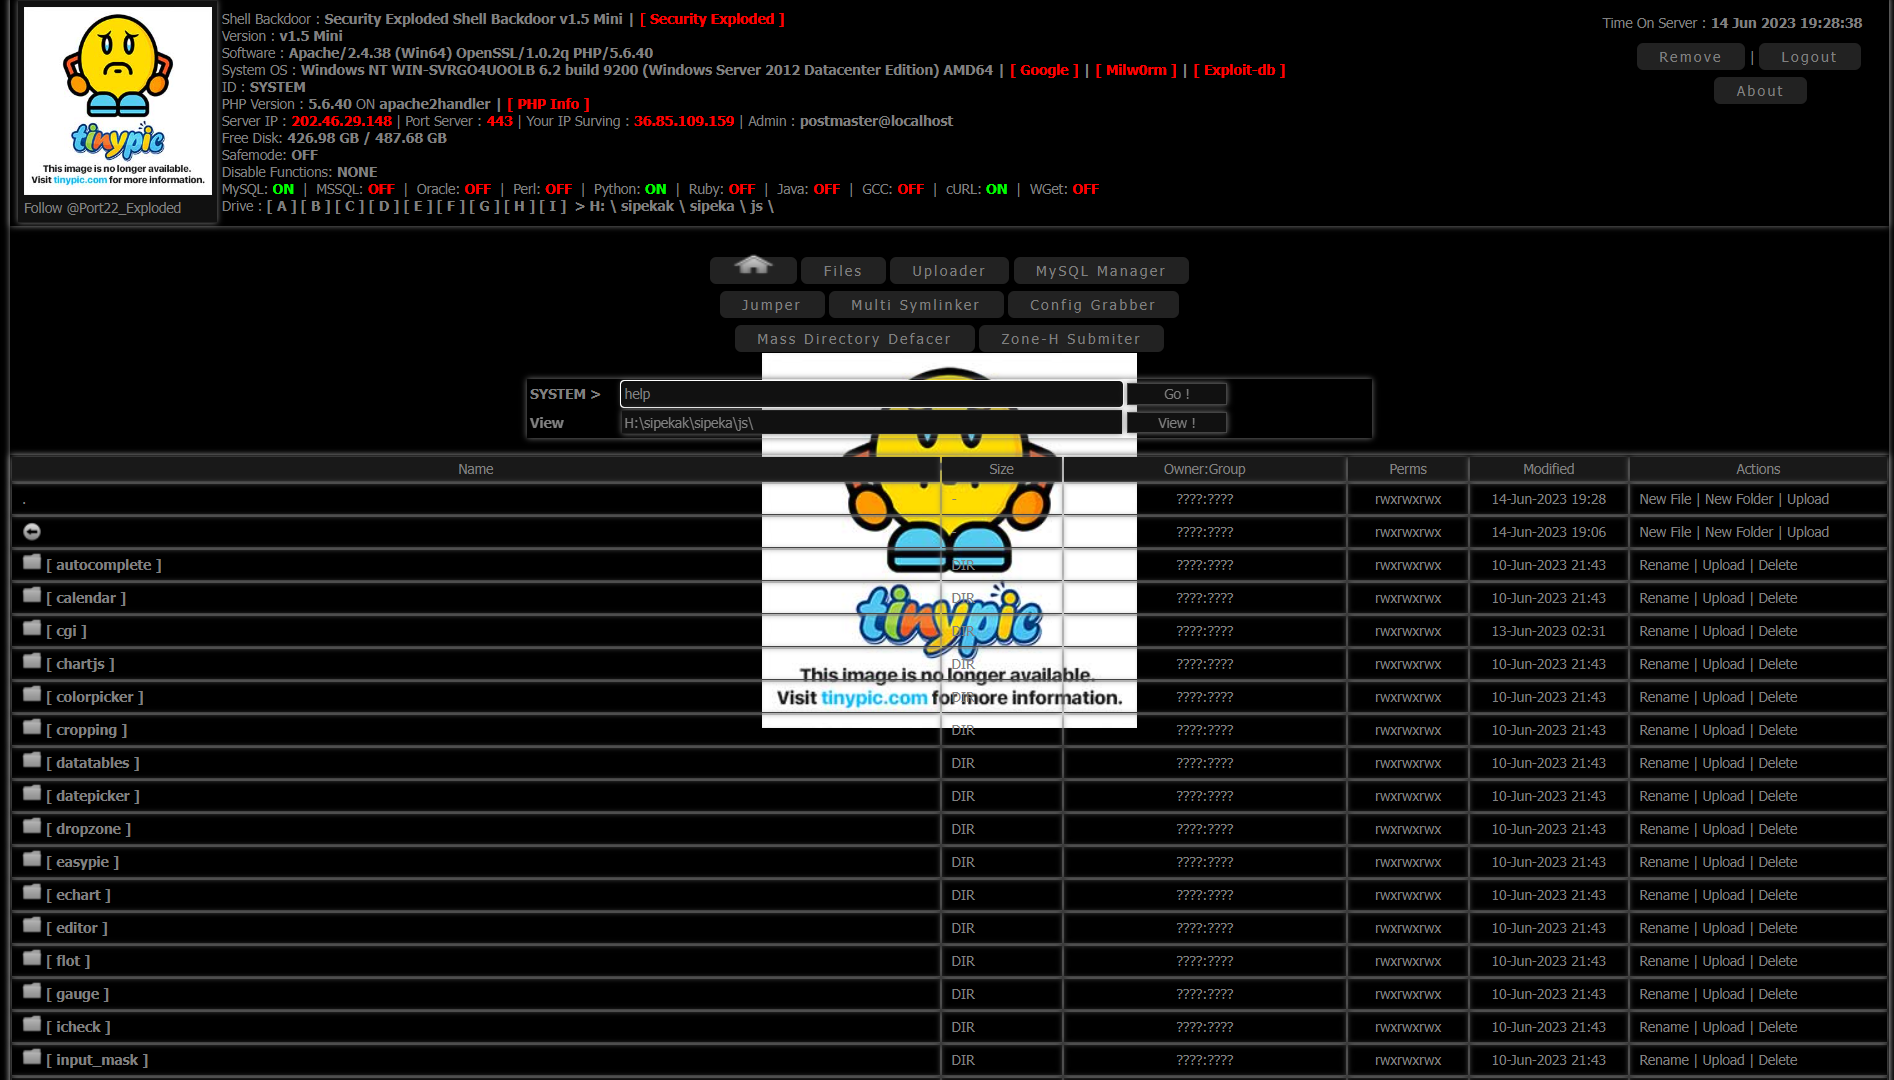Click the input_mask folder icon
Image resolution: width=1894 pixels, height=1080 pixels.
[x=32, y=1058]
